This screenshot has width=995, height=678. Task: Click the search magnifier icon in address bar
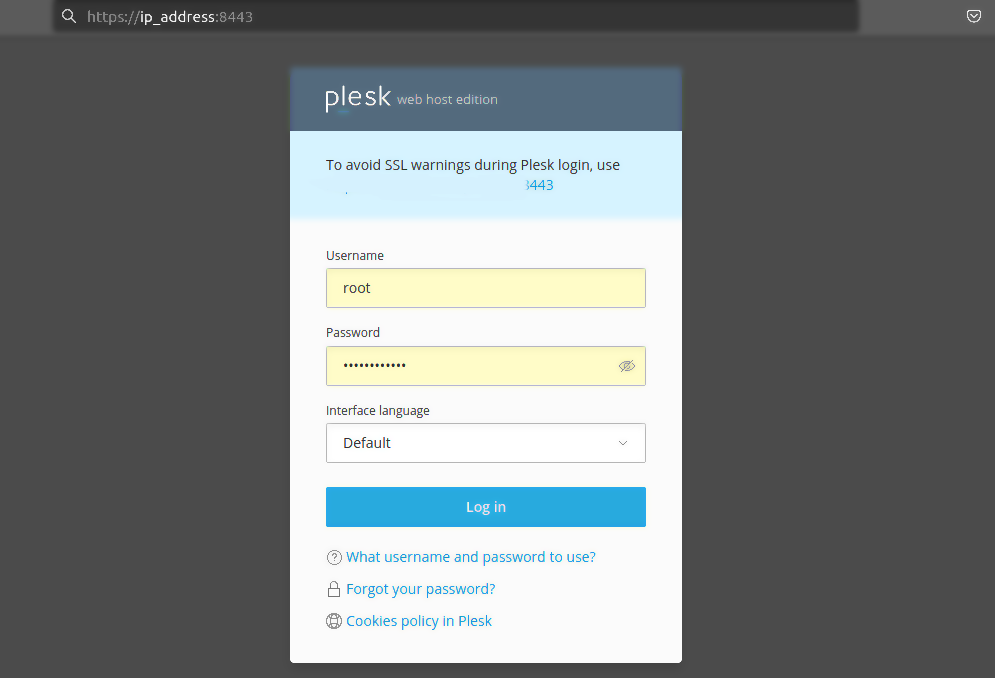(x=69, y=17)
